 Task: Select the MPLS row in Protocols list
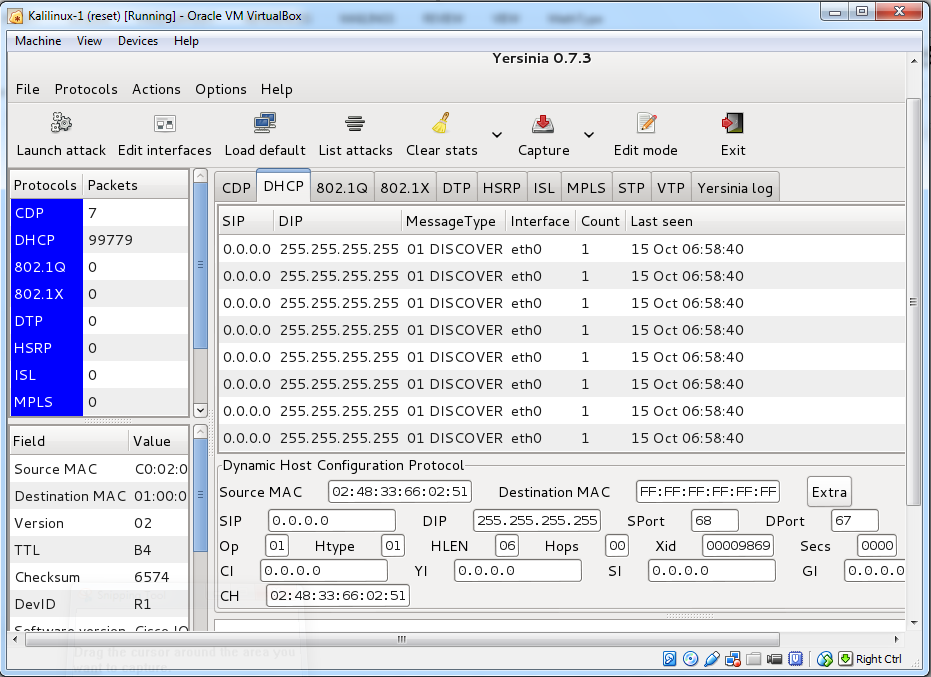100,402
